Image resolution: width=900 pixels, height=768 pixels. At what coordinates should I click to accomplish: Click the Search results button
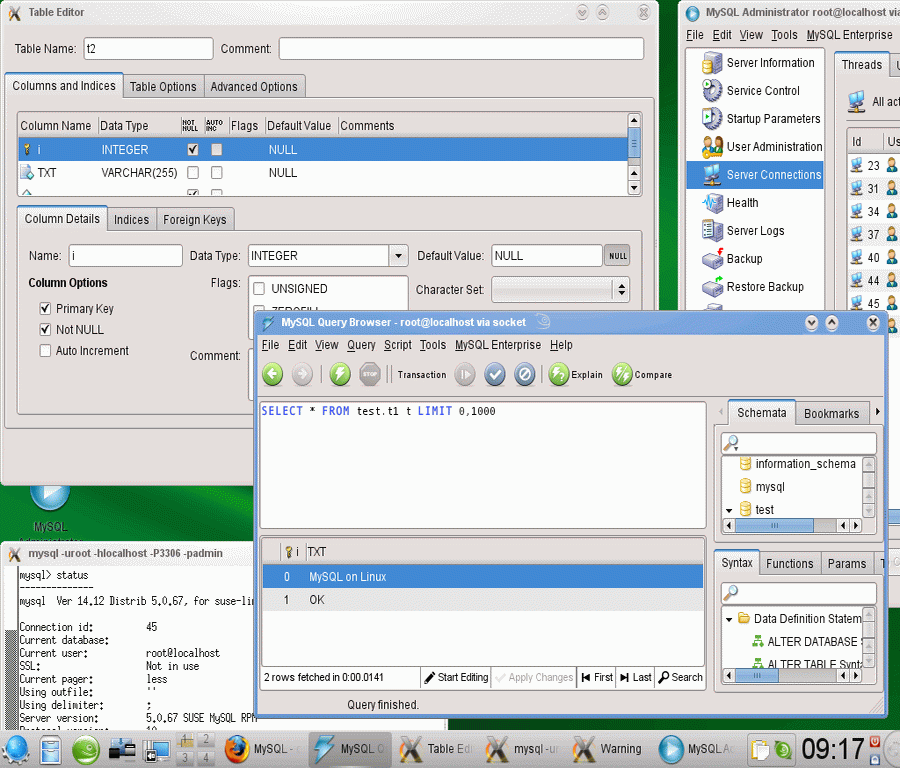pyautogui.click(x=680, y=677)
